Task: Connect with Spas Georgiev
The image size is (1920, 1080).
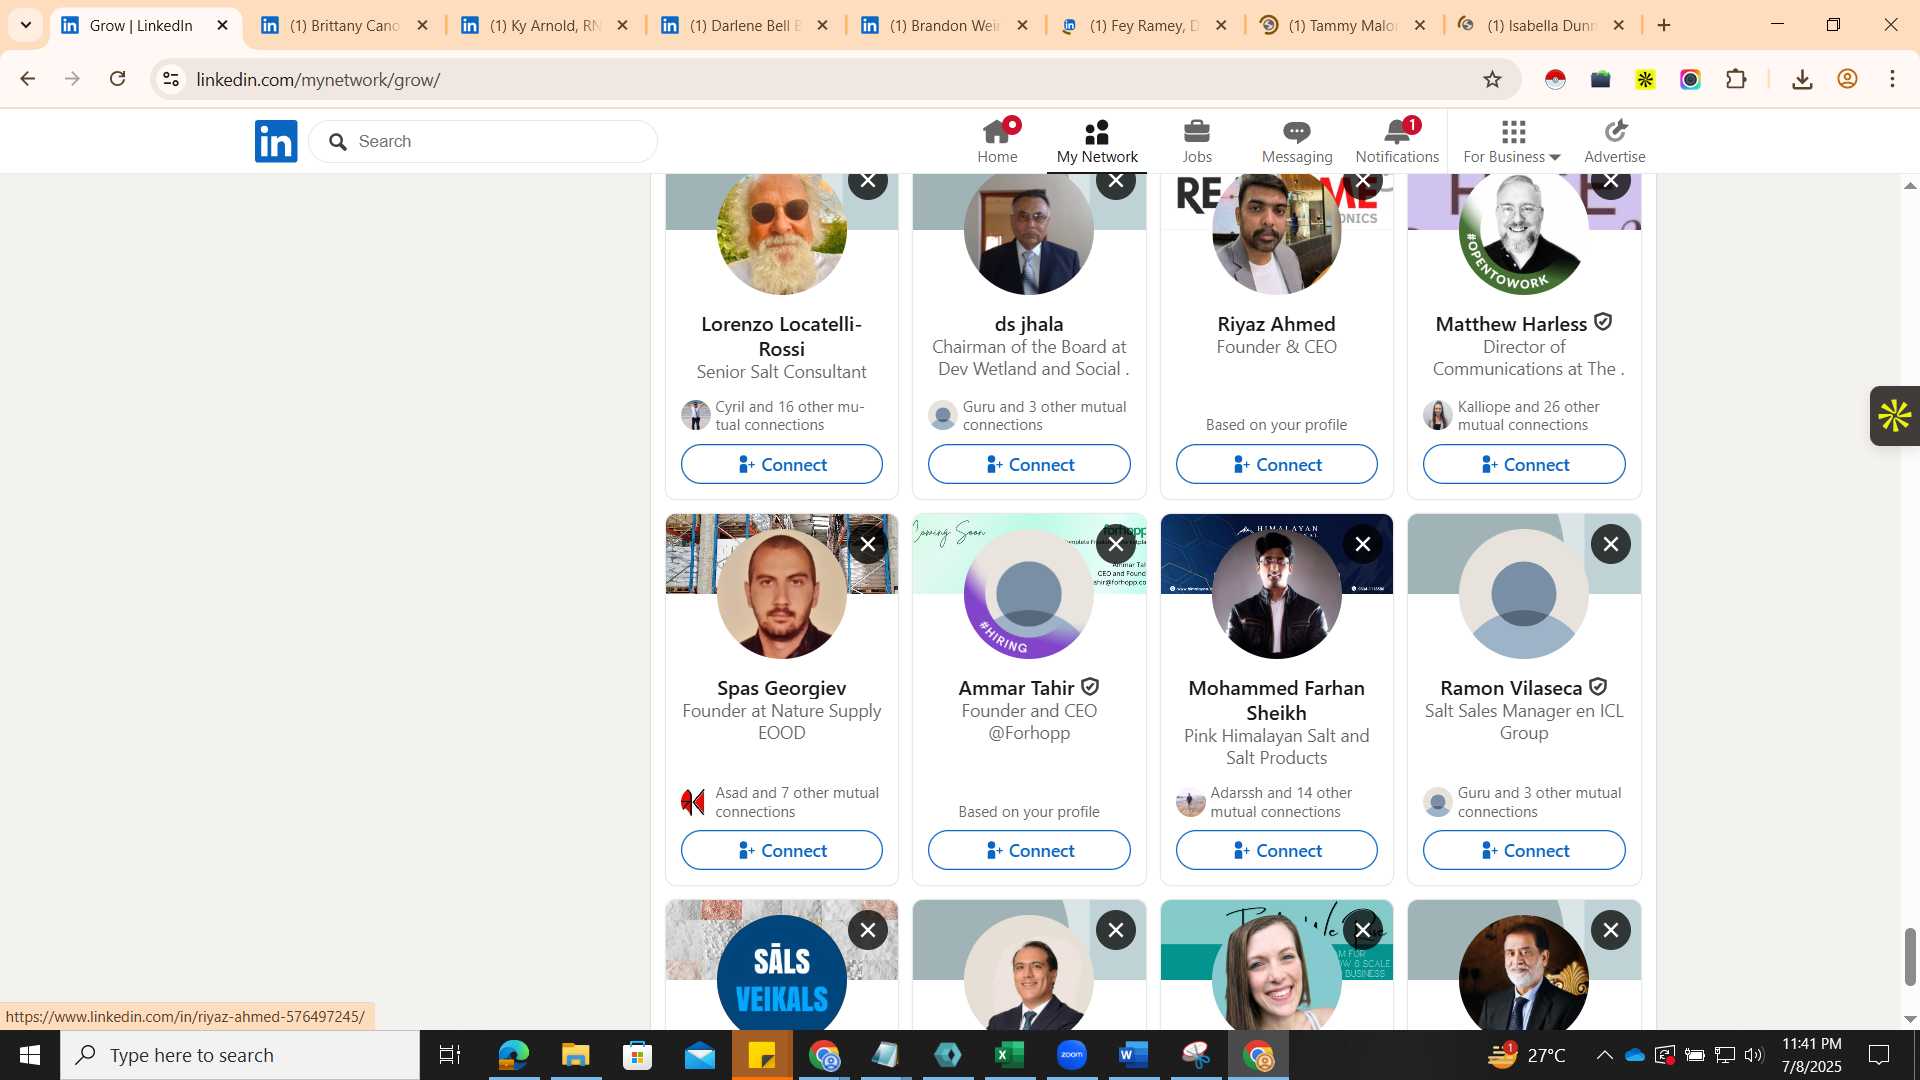Action: coord(782,850)
